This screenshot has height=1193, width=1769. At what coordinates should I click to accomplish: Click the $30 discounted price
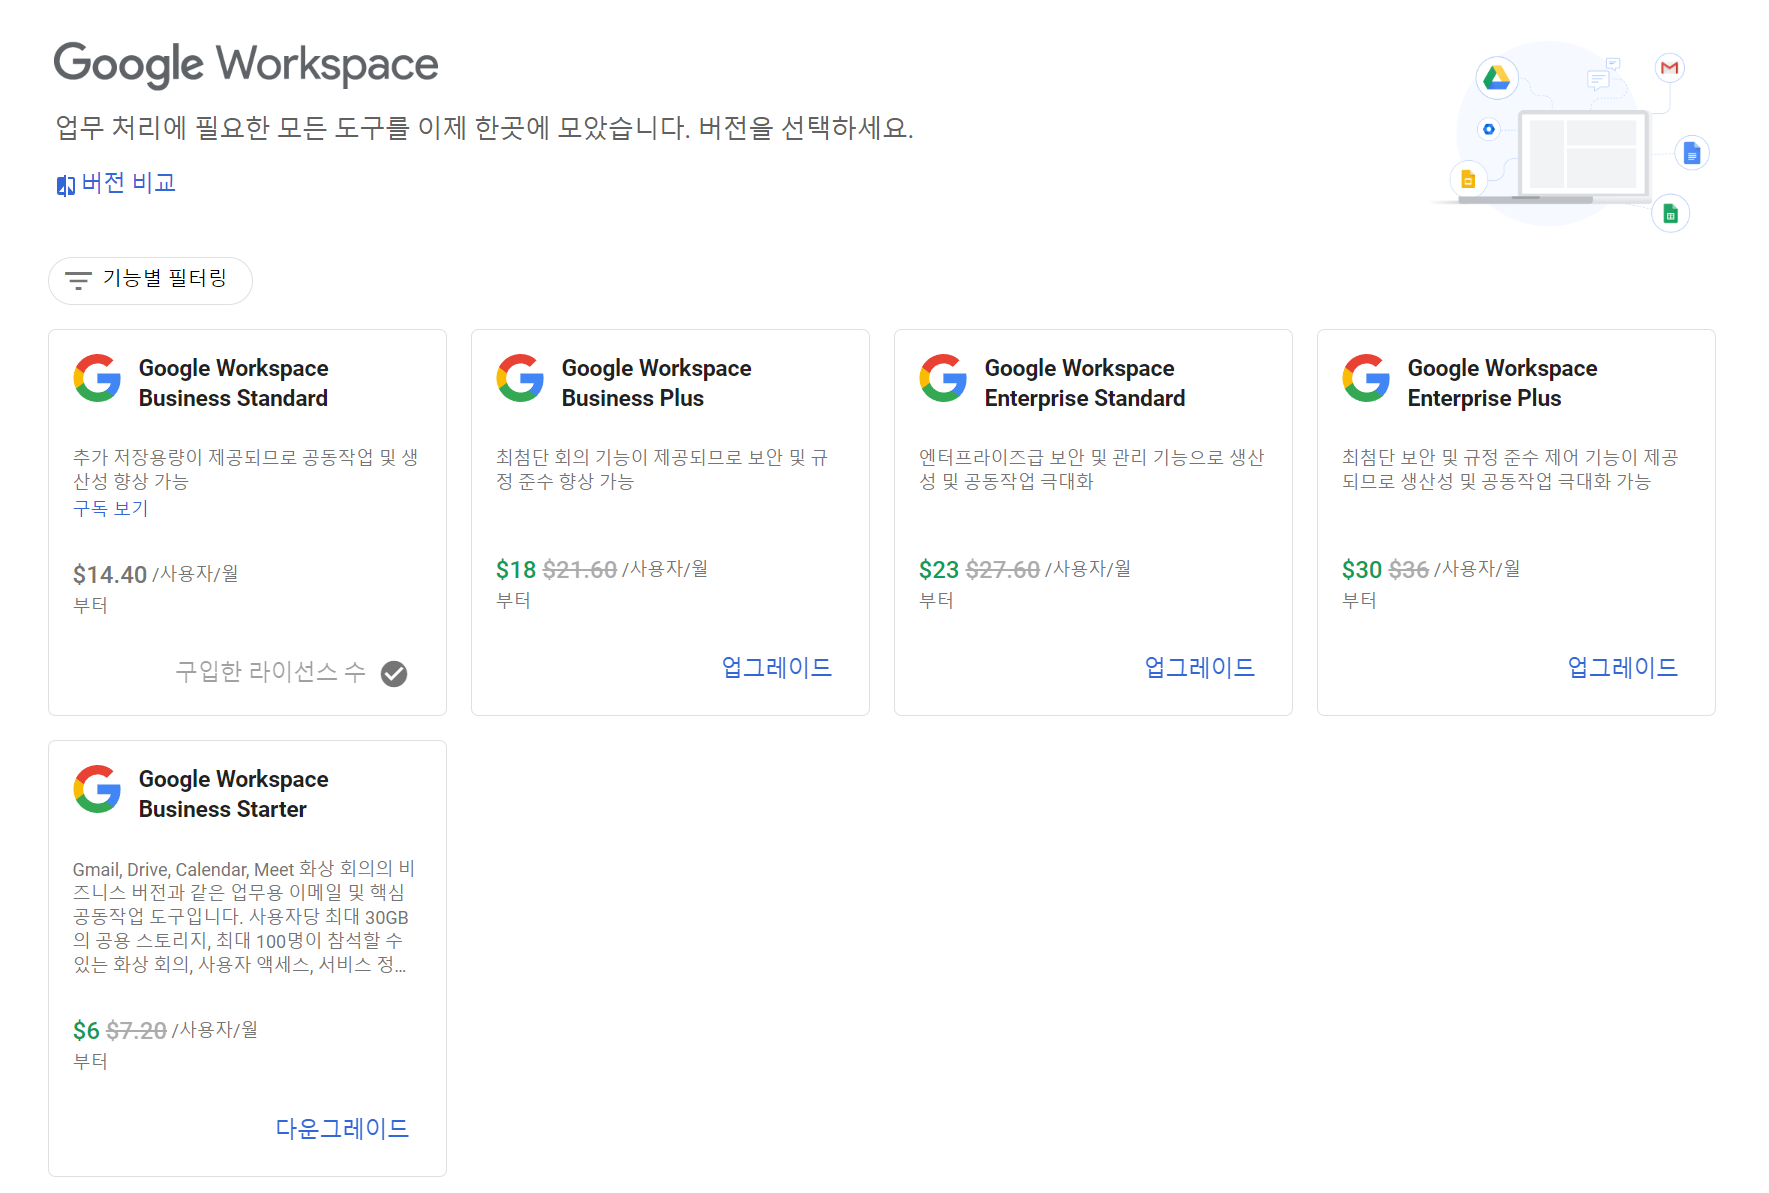click(1362, 569)
